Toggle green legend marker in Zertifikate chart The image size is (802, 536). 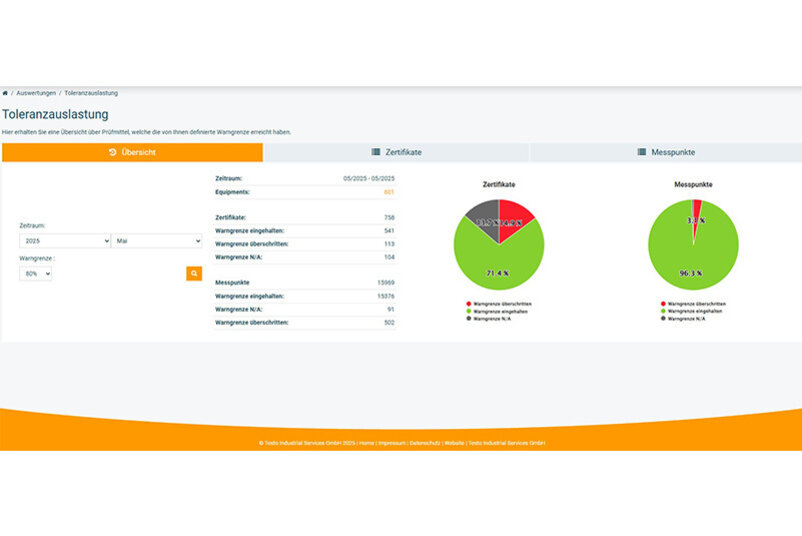468,311
